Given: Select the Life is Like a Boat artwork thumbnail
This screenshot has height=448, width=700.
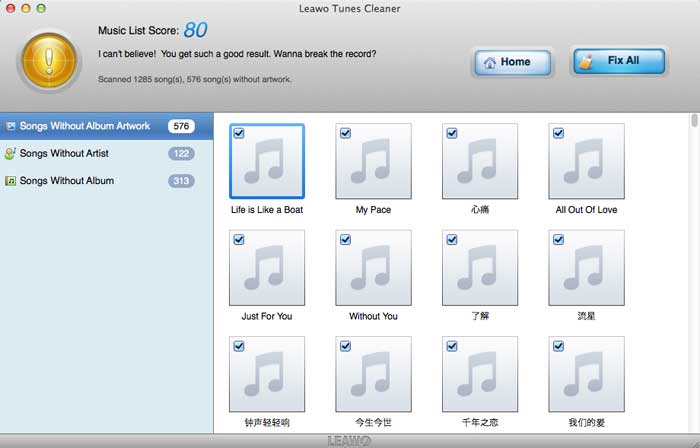Looking at the screenshot, I should coord(267,161).
